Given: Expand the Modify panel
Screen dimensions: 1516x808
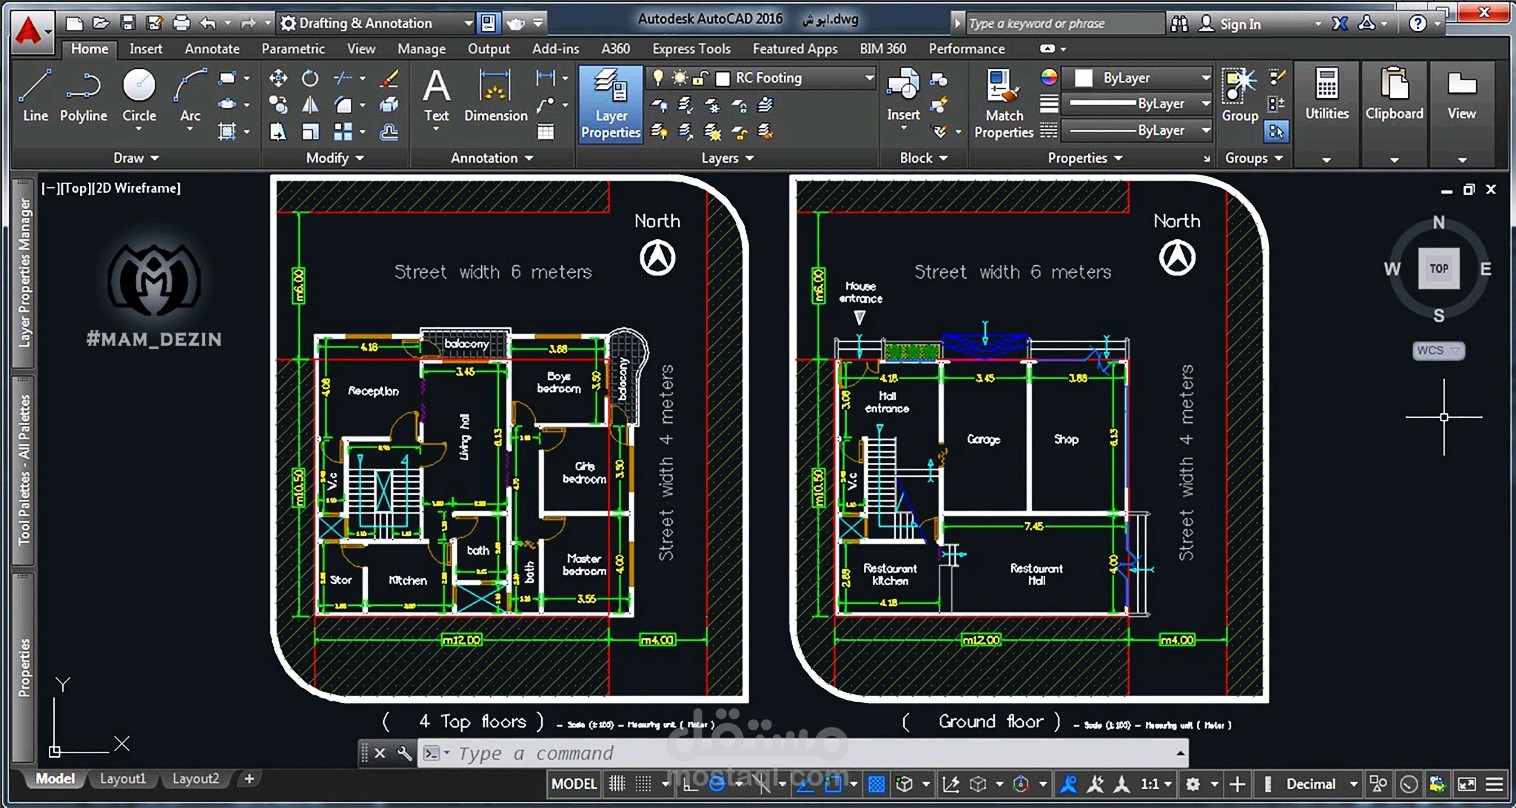Looking at the screenshot, I should (335, 158).
